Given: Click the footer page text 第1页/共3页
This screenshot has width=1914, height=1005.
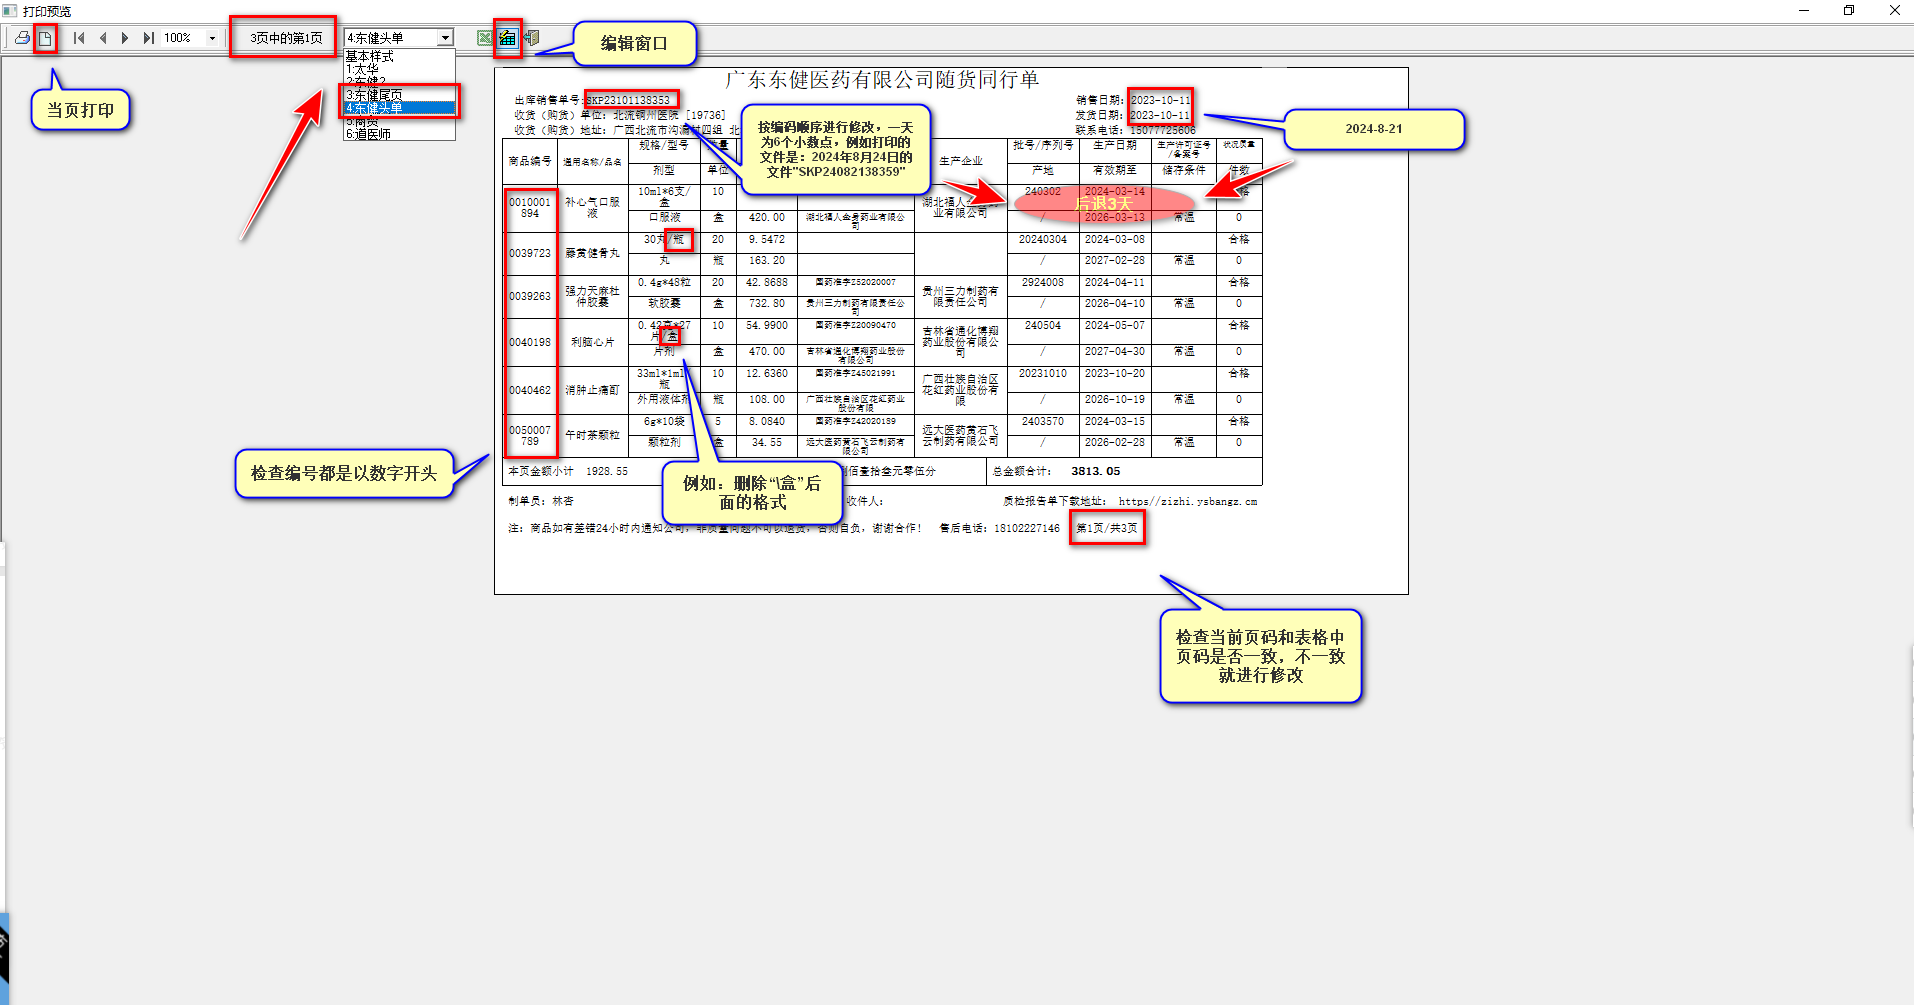Looking at the screenshot, I should tap(1107, 528).
